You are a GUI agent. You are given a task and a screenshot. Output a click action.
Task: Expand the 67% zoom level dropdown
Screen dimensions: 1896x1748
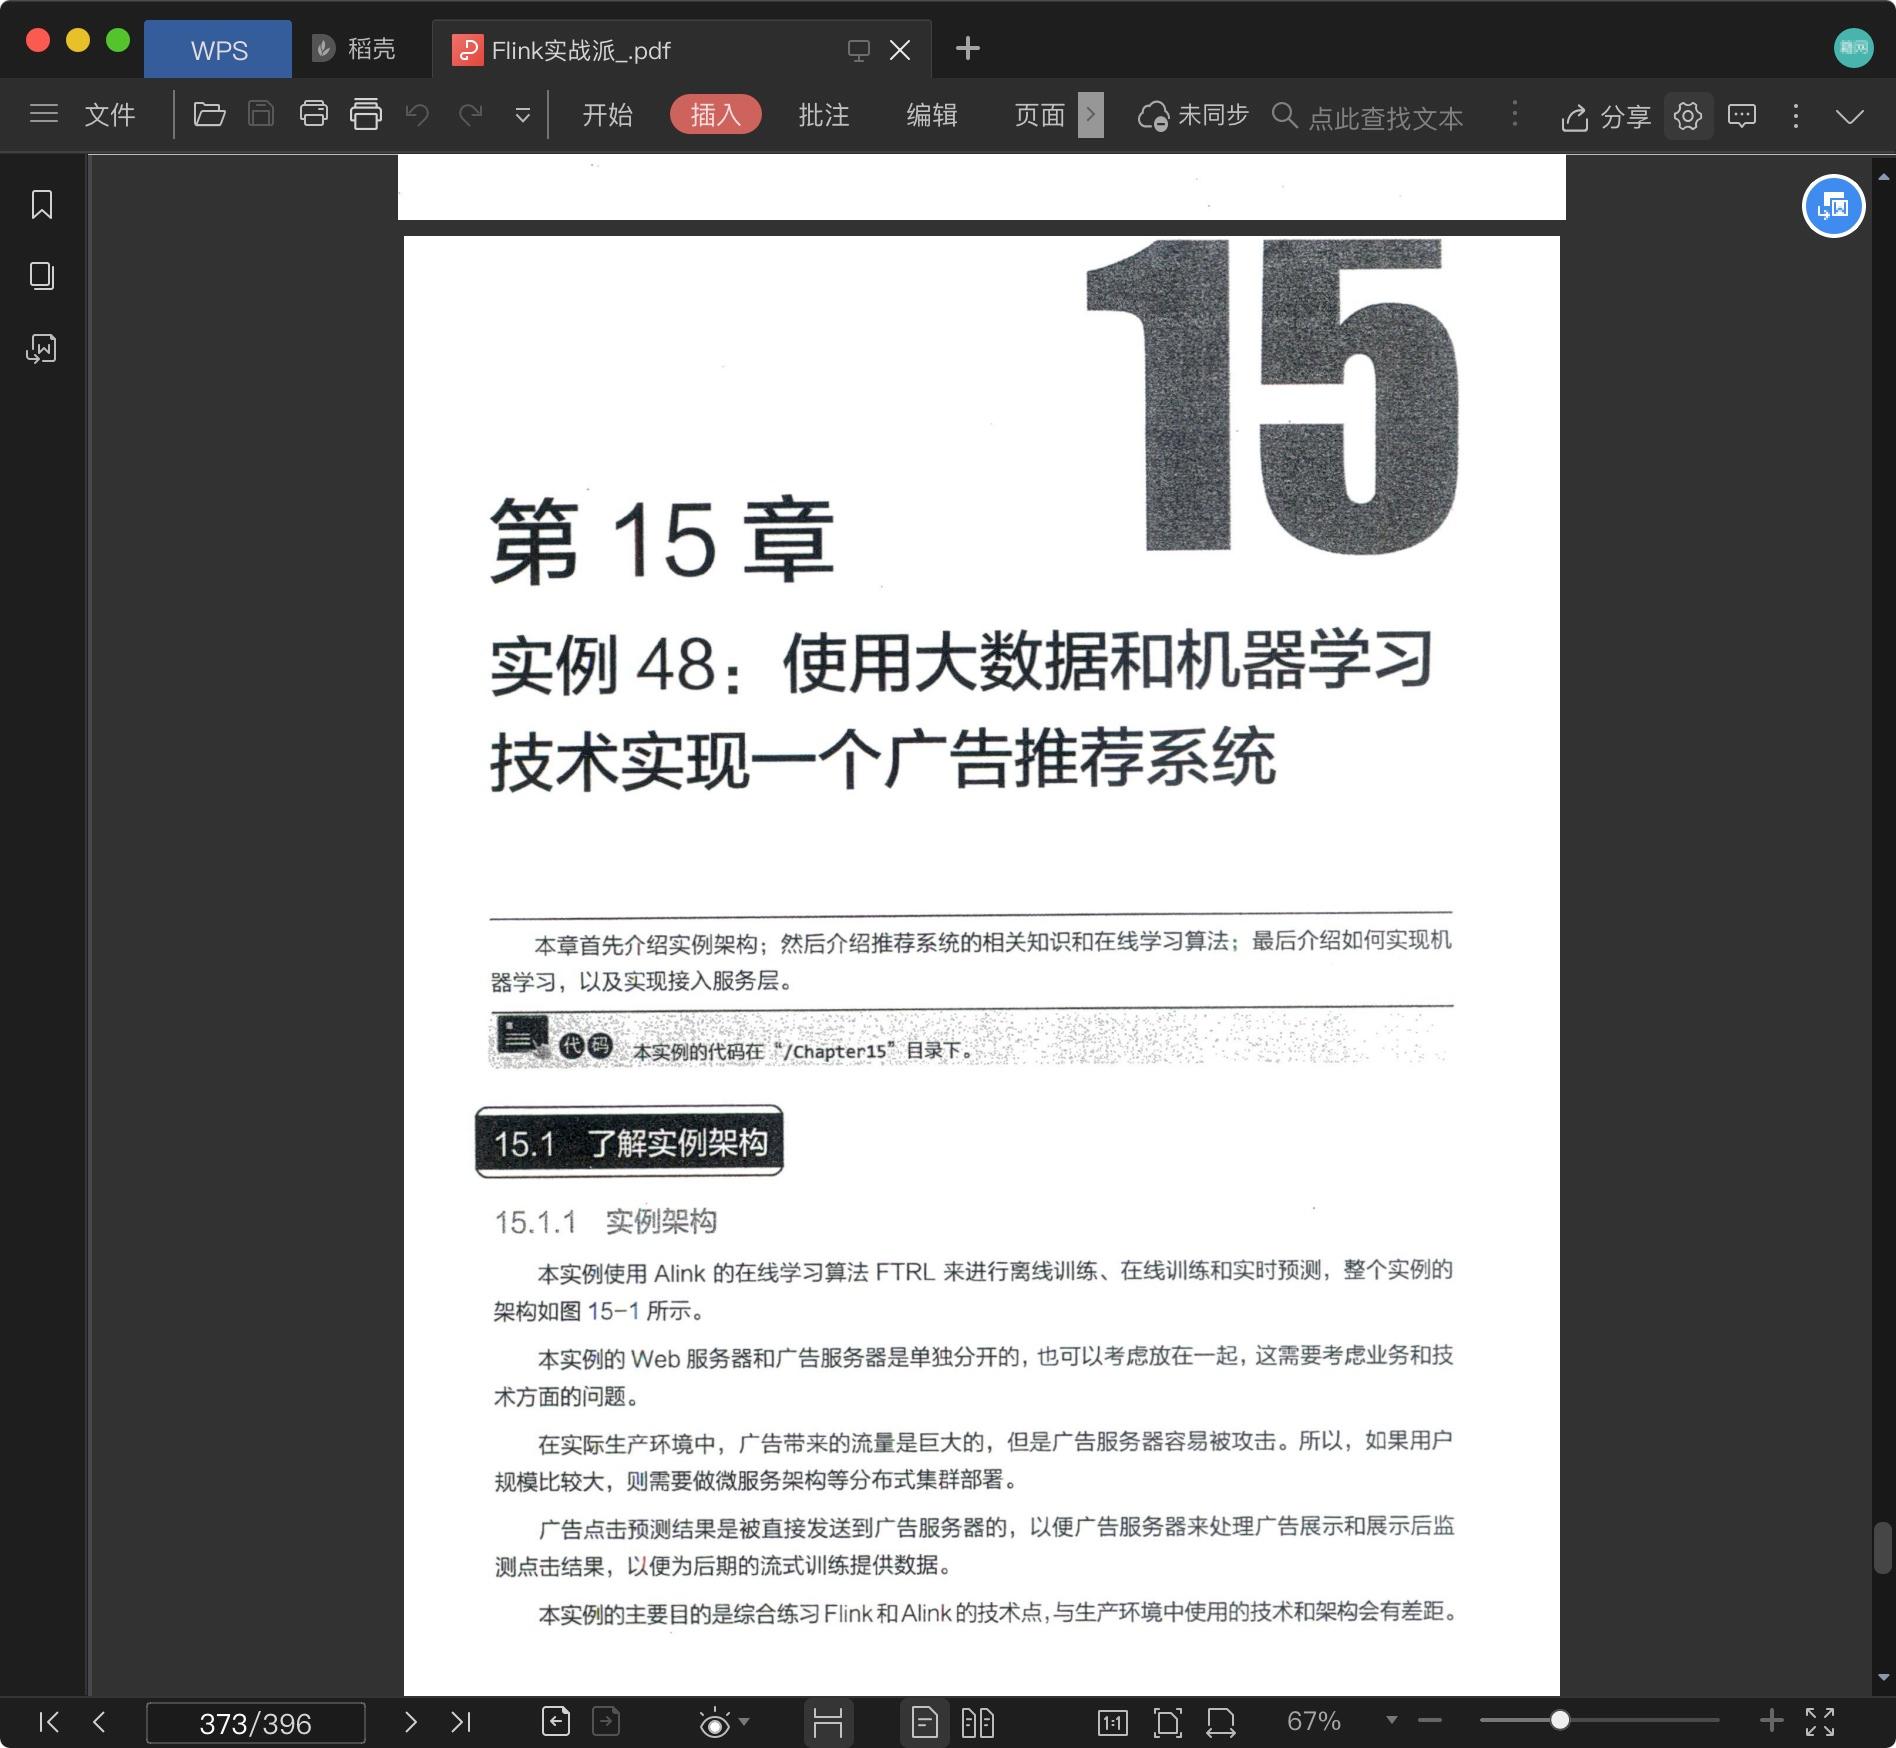[x=1391, y=1721]
